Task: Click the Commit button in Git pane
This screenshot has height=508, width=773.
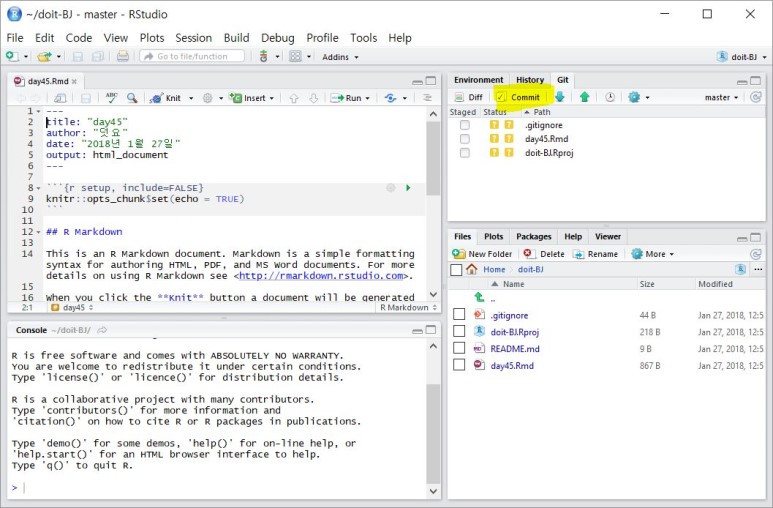Action: pyautogui.click(x=518, y=97)
